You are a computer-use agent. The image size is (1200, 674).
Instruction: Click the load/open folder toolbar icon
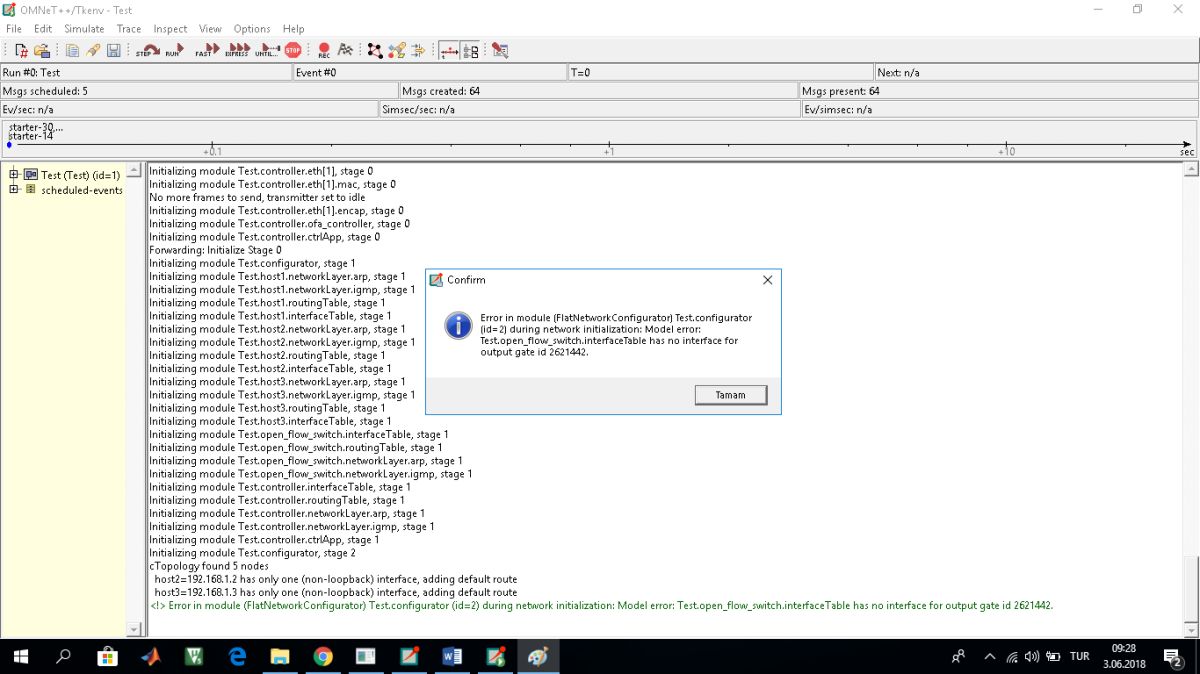(40, 50)
